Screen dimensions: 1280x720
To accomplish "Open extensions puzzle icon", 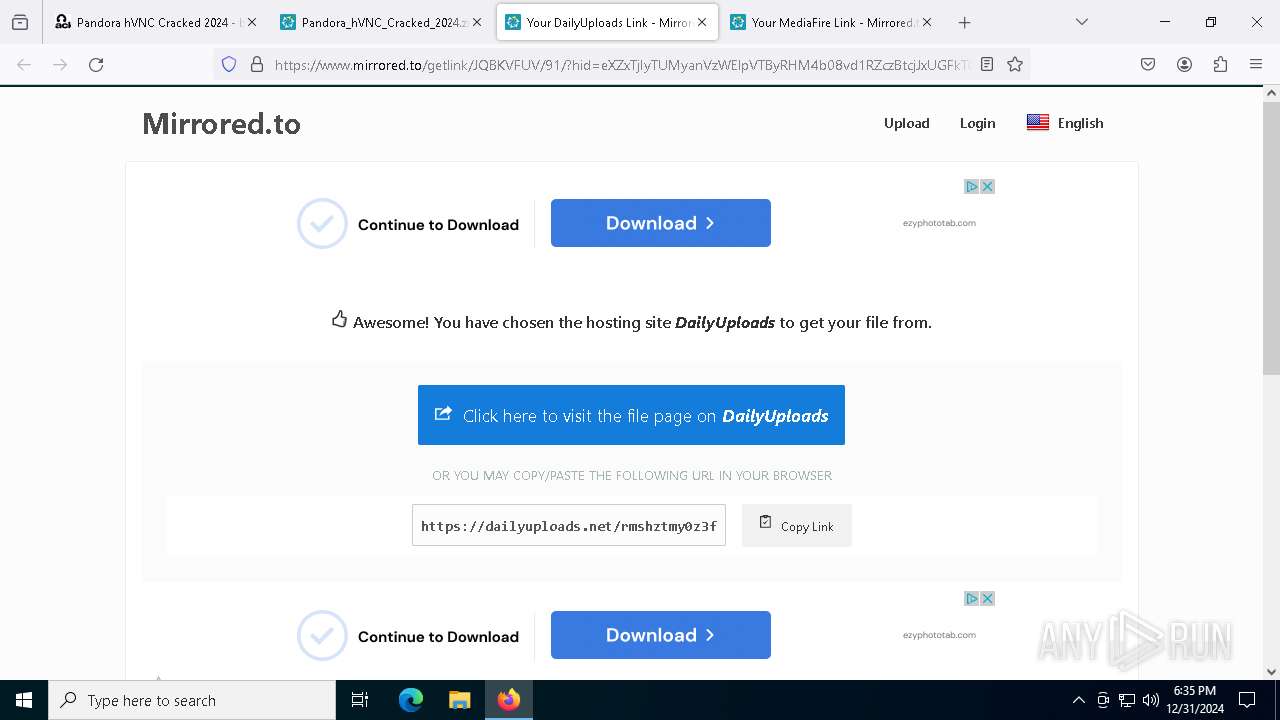I will 1220,64.
